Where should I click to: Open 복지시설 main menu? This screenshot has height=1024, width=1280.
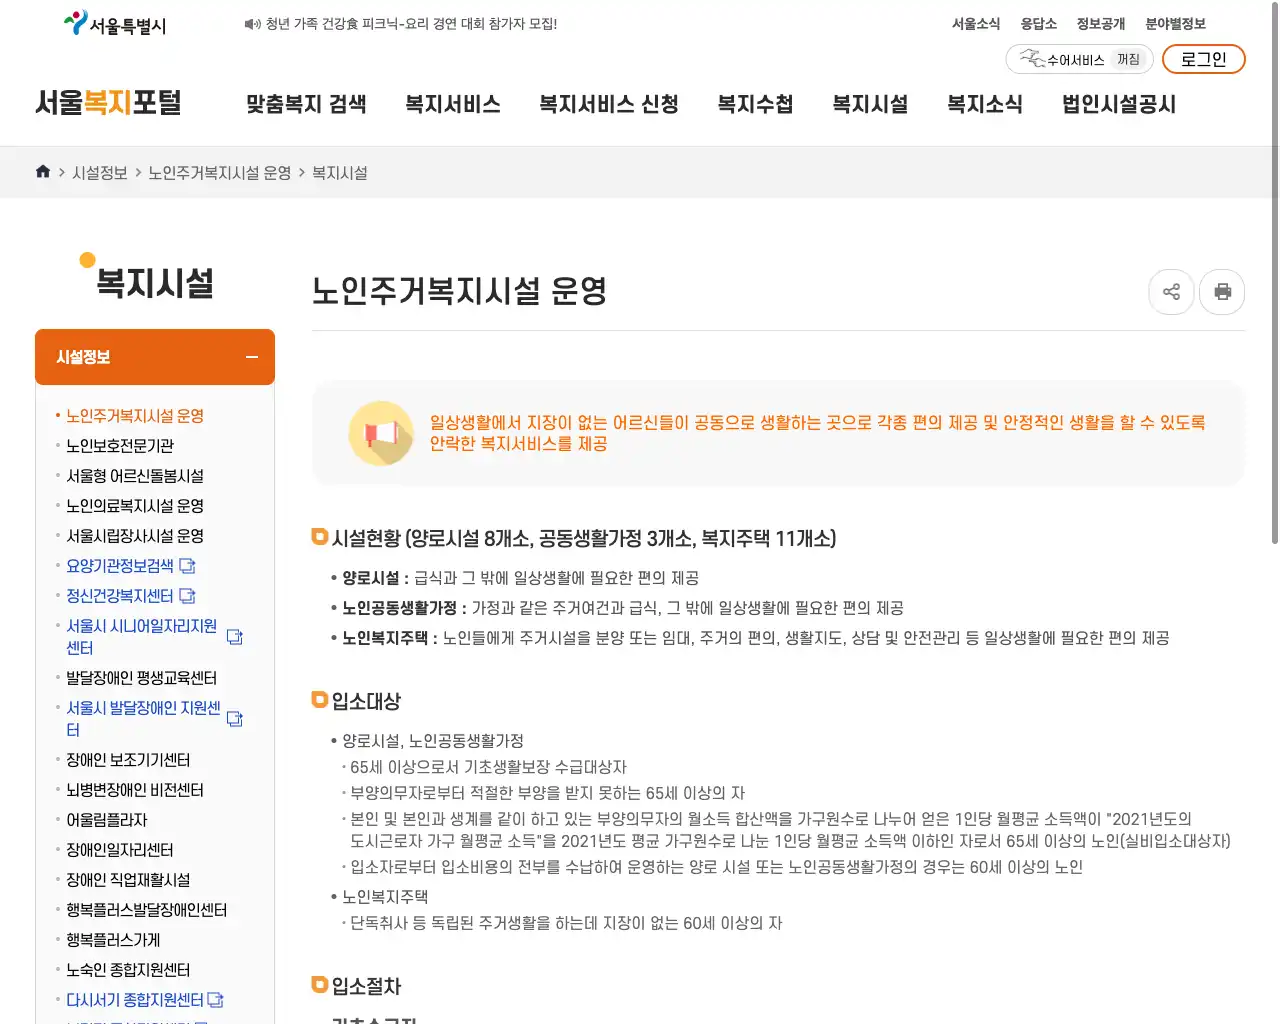[x=871, y=104]
